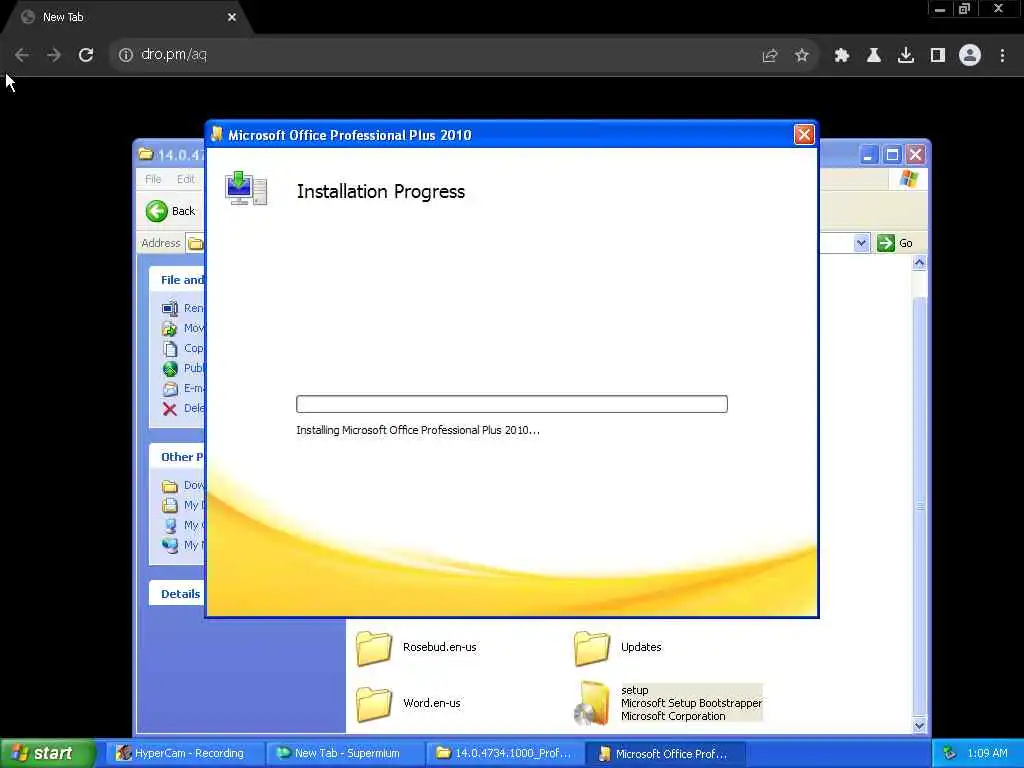
Task: Open the browser extensions puzzle icon
Action: click(x=842, y=56)
